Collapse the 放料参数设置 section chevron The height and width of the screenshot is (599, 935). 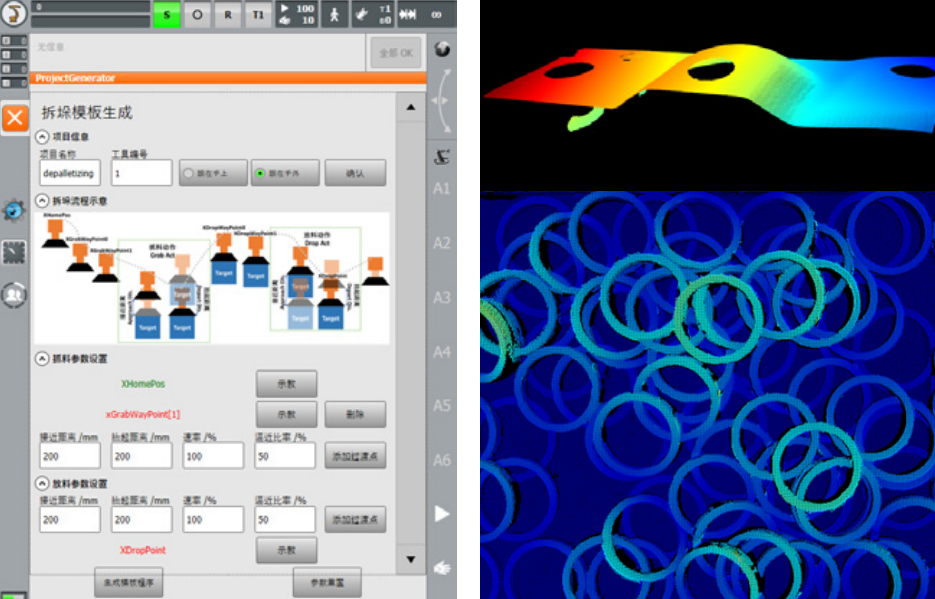pos(42,483)
